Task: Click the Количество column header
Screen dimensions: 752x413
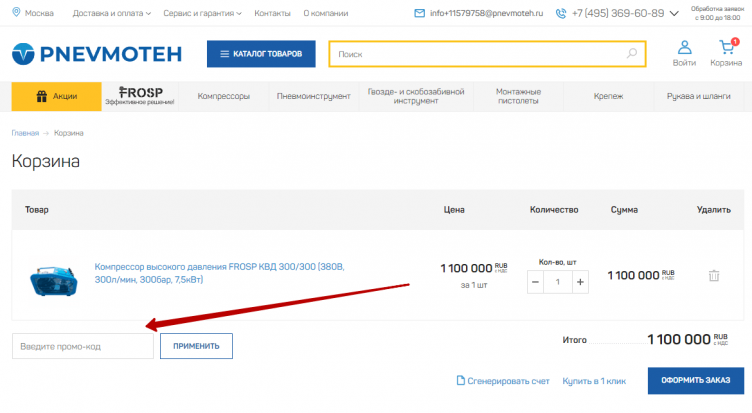Action: click(x=554, y=210)
